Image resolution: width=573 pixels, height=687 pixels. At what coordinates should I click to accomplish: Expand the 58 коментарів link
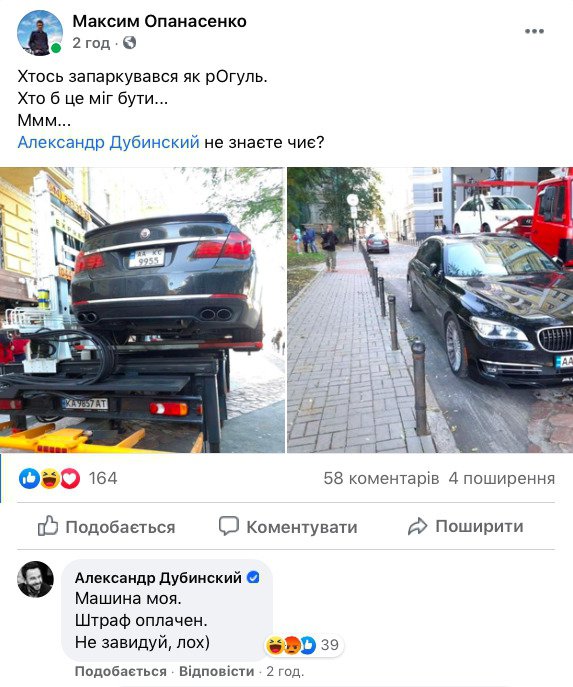point(381,478)
